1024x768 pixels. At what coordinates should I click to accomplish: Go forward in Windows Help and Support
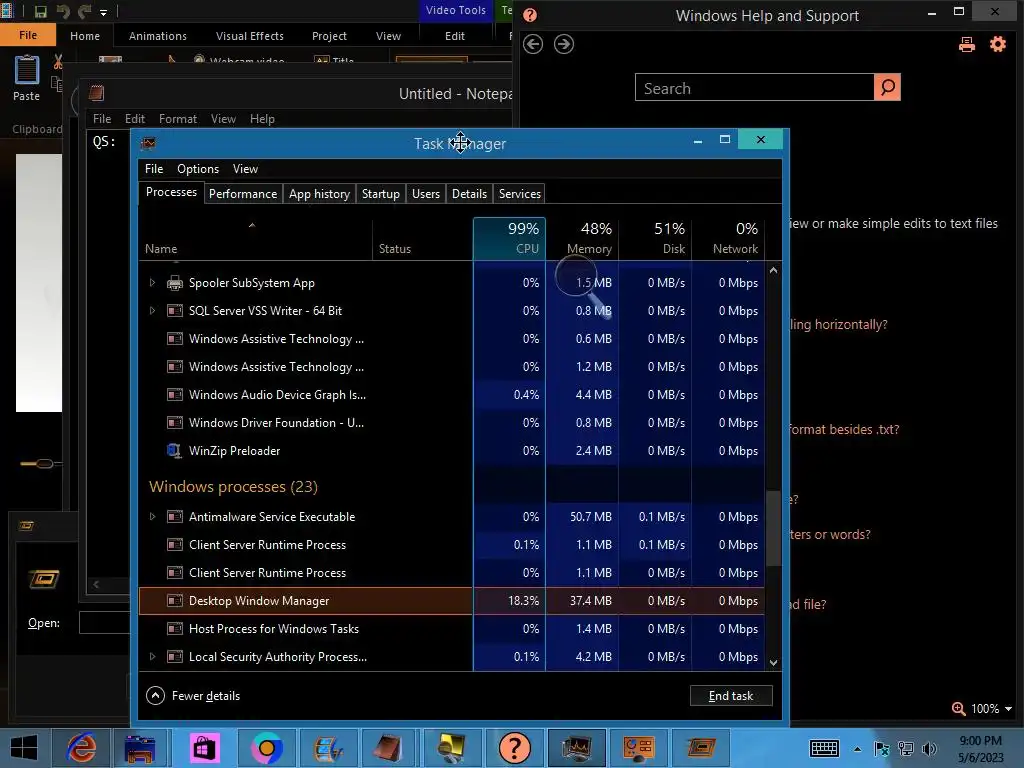coord(564,44)
